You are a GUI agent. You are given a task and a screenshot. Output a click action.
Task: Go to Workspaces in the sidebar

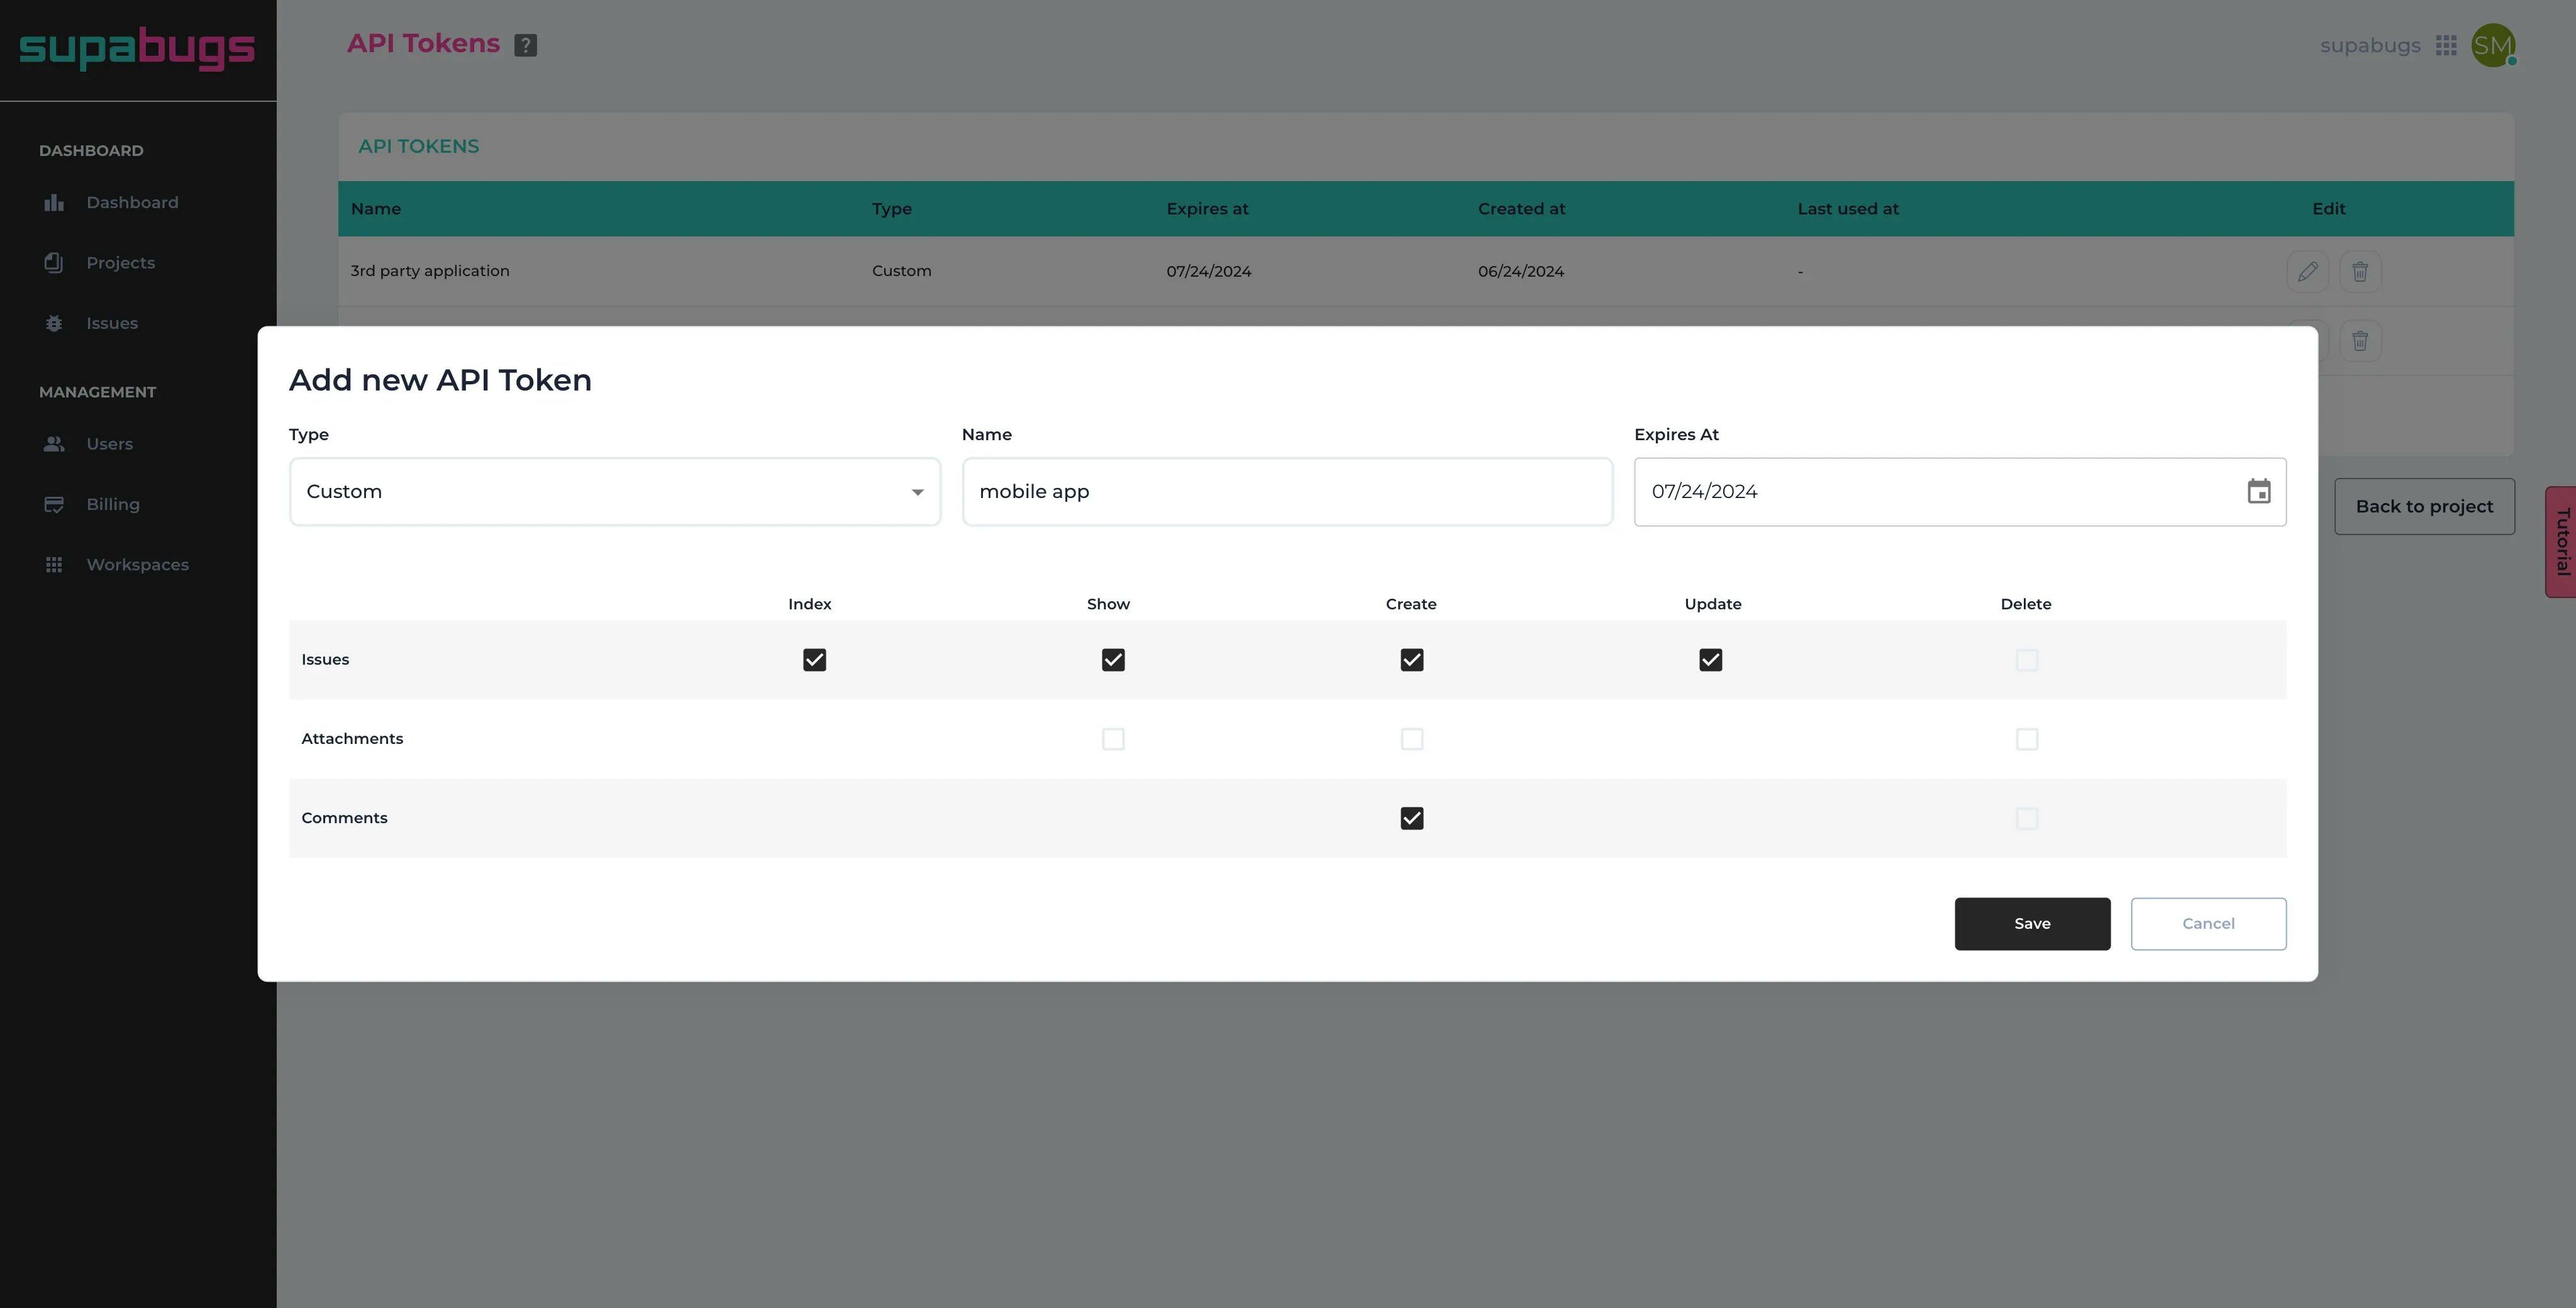[x=137, y=565]
